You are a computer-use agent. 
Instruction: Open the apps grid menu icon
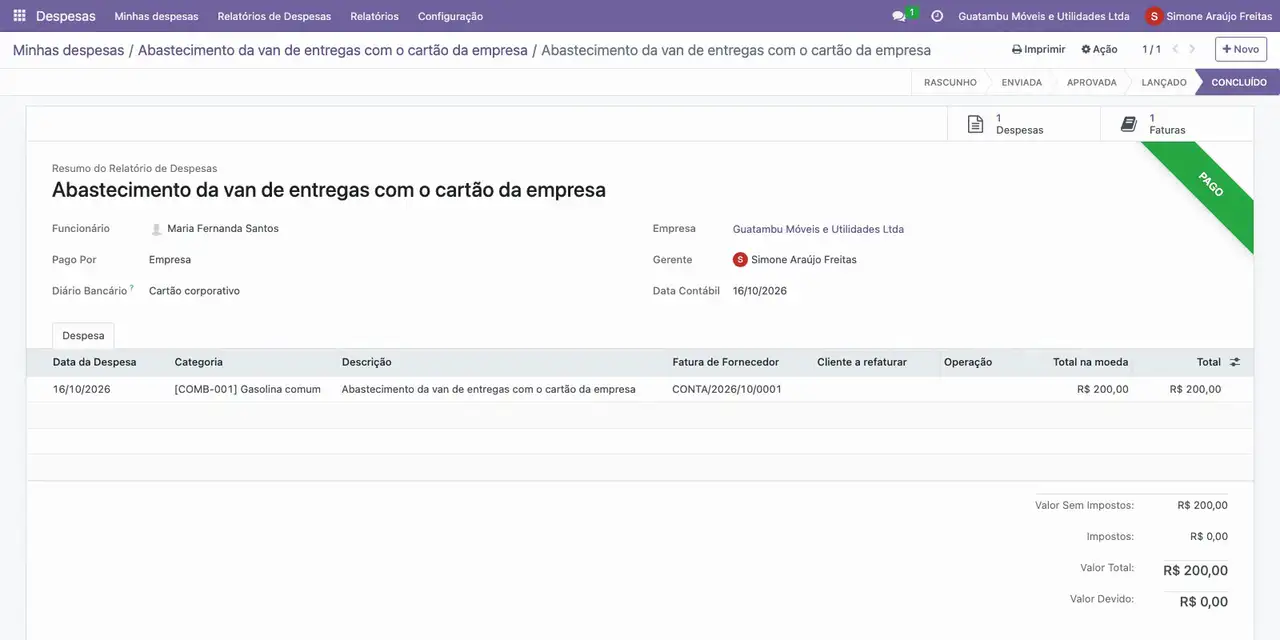pyautogui.click(x=19, y=16)
